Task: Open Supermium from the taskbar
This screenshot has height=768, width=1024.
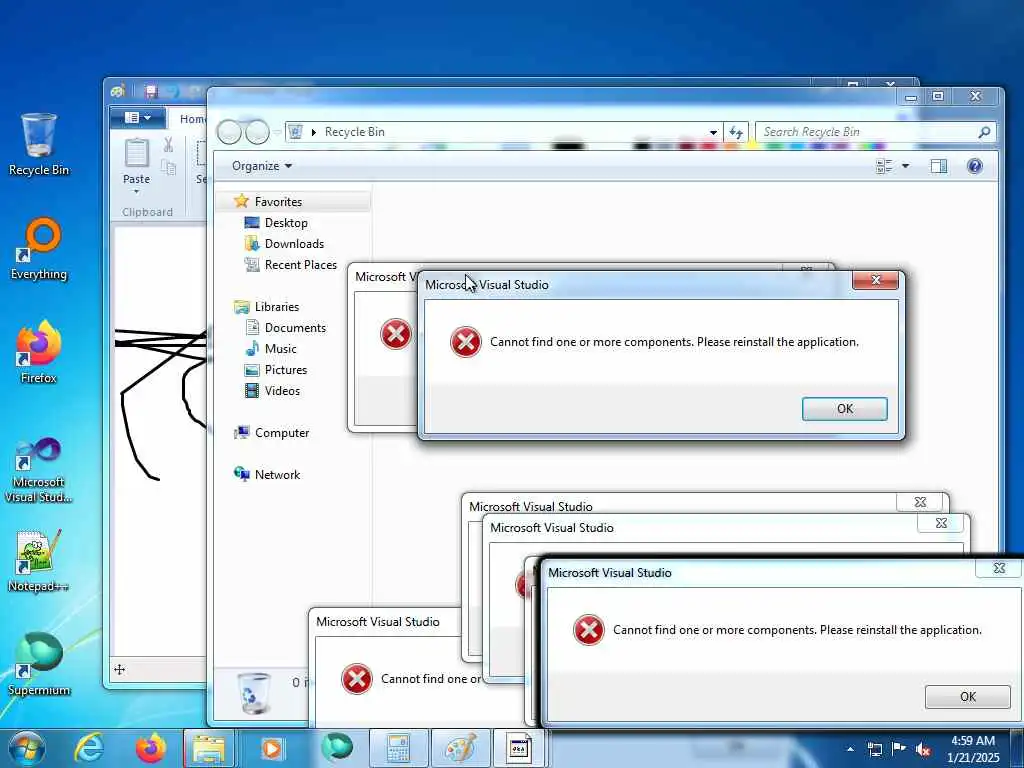Action: (336, 748)
